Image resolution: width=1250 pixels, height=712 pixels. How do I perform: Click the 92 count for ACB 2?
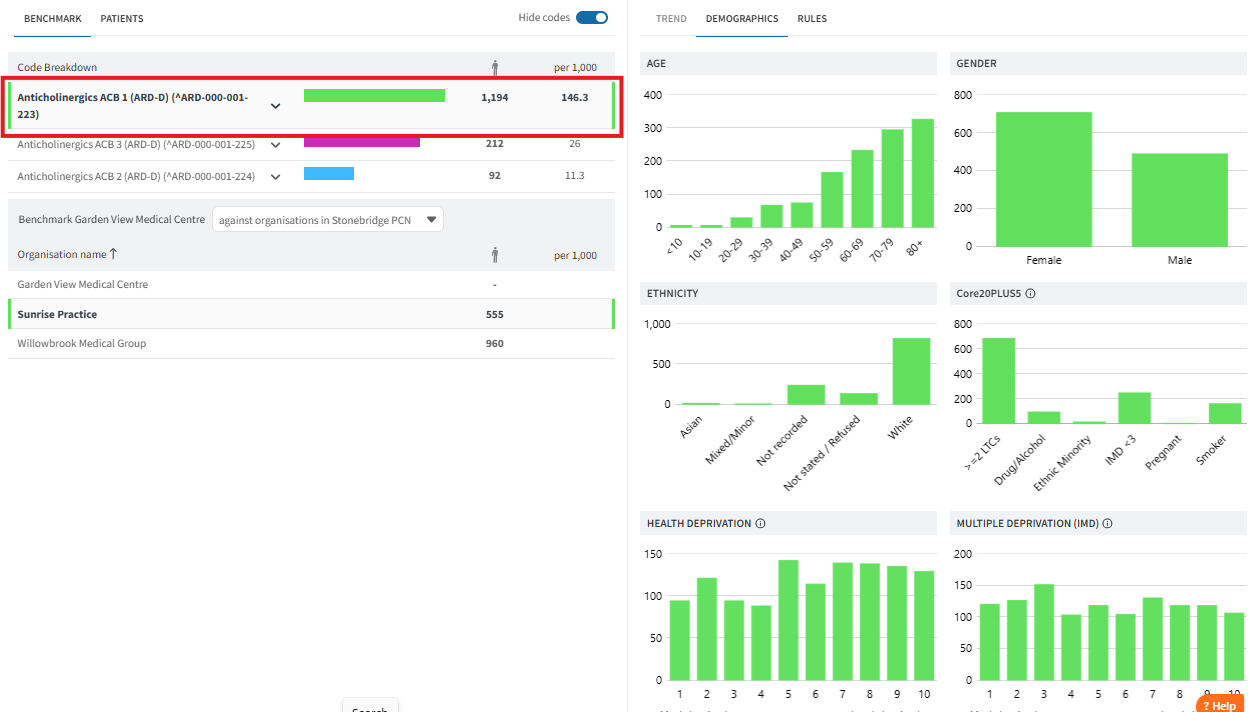point(494,176)
